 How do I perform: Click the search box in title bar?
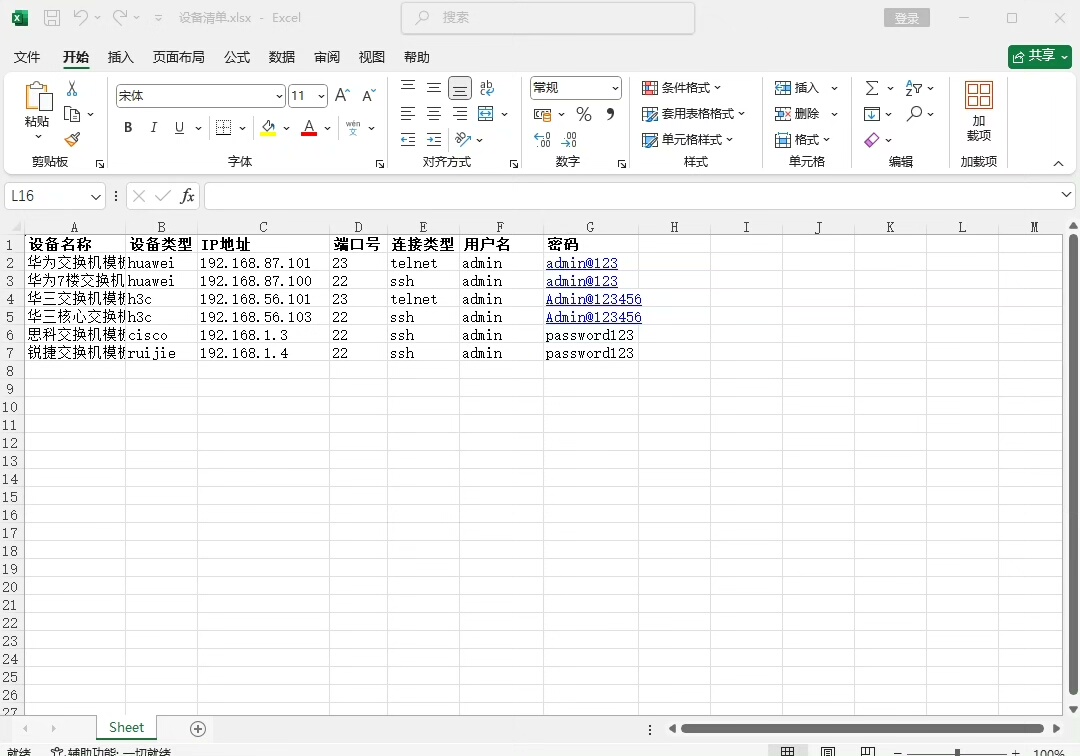(x=548, y=18)
